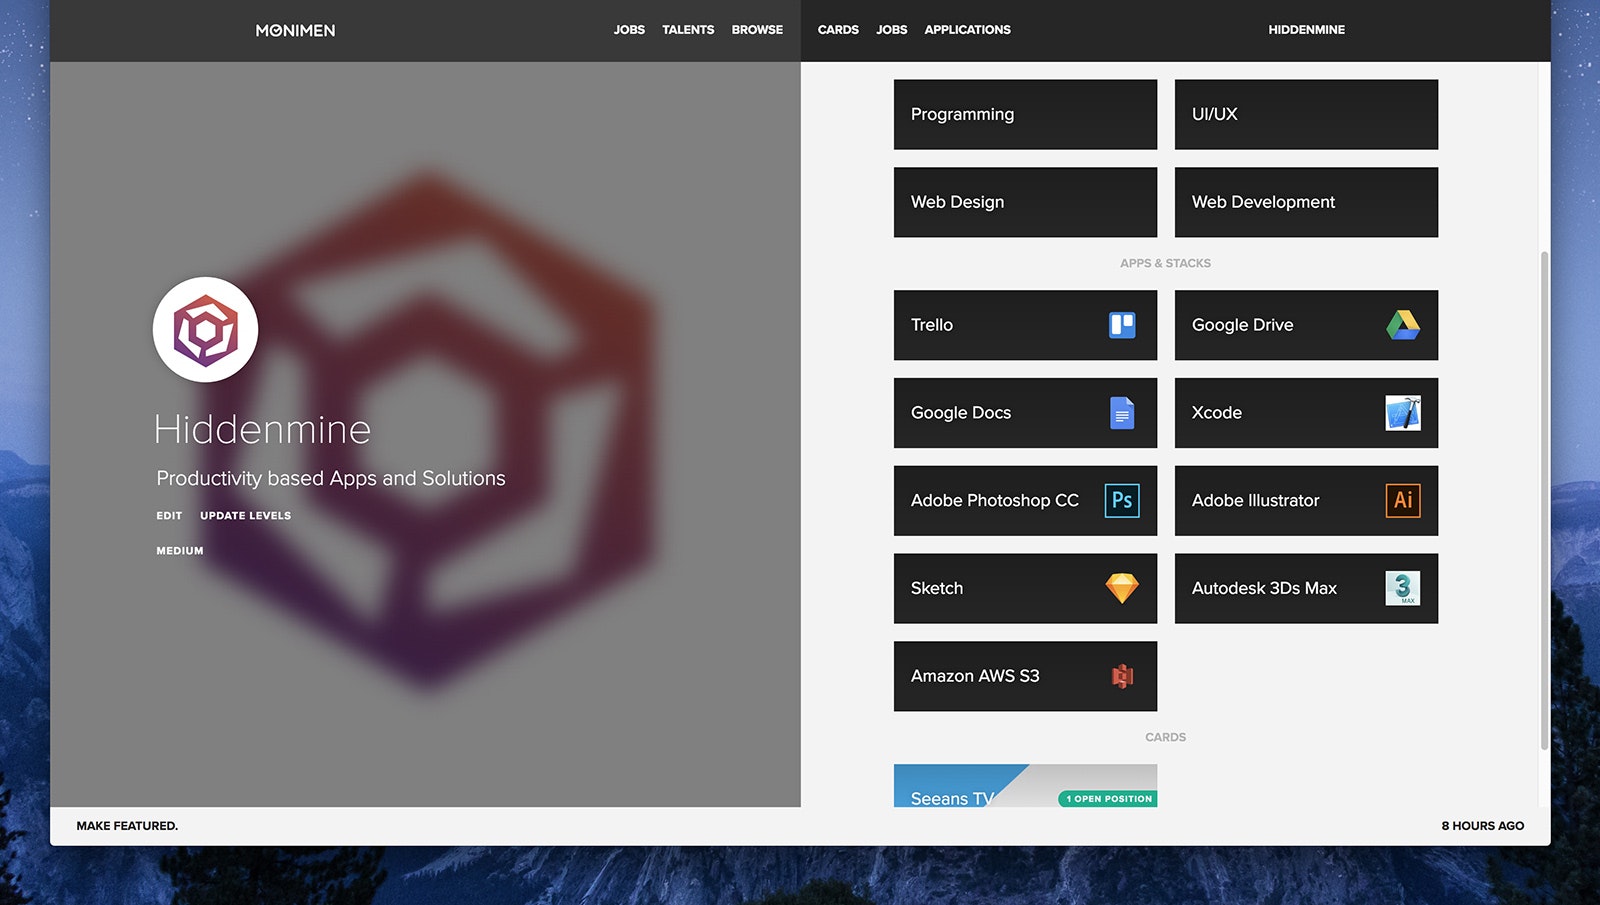Click the '8 HOURS AGO' timestamp
This screenshot has height=905, width=1600.
point(1482,826)
